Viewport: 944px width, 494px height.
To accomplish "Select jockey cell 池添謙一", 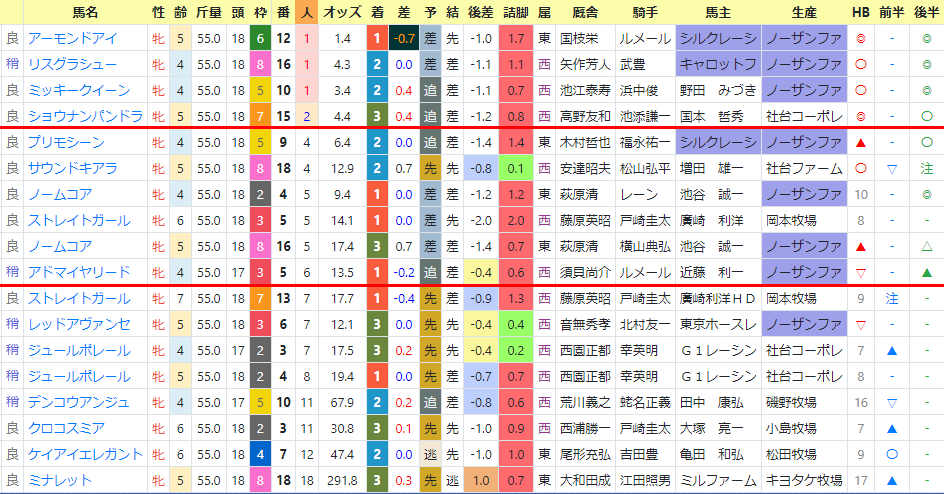I will point(645,116).
